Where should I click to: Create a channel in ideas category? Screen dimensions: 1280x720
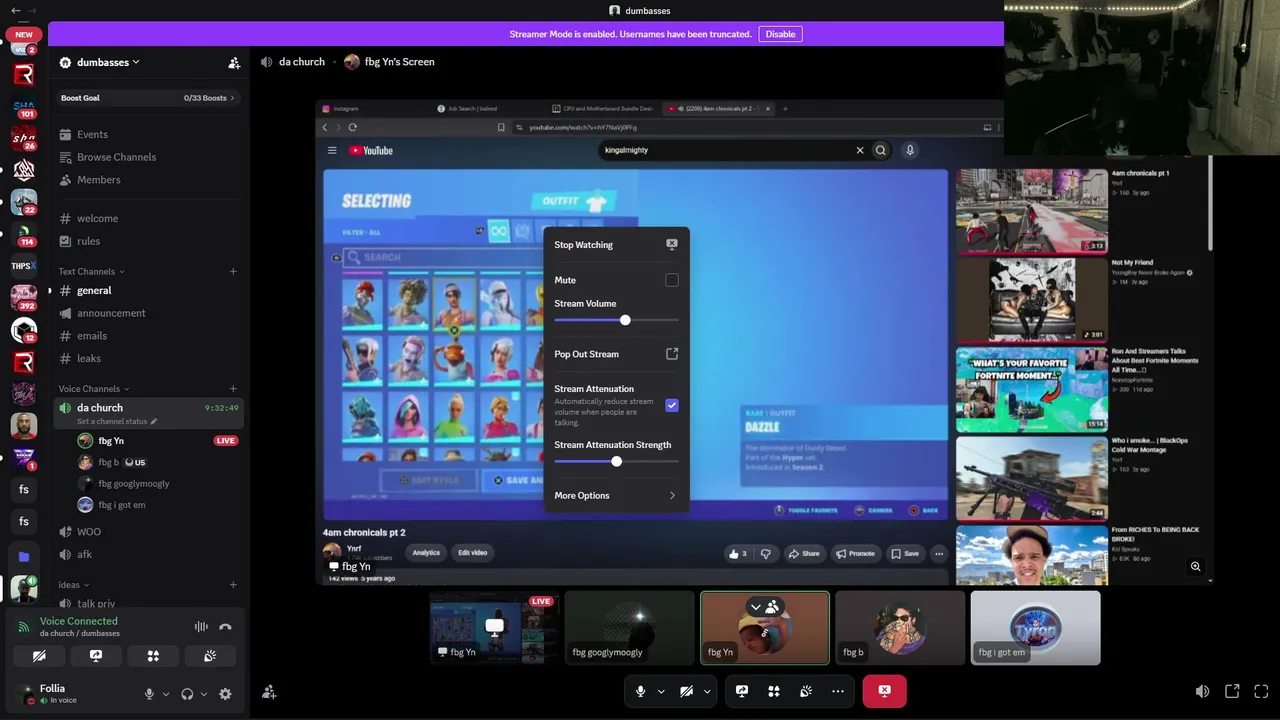pyautogui.click(x=233, y=585)
